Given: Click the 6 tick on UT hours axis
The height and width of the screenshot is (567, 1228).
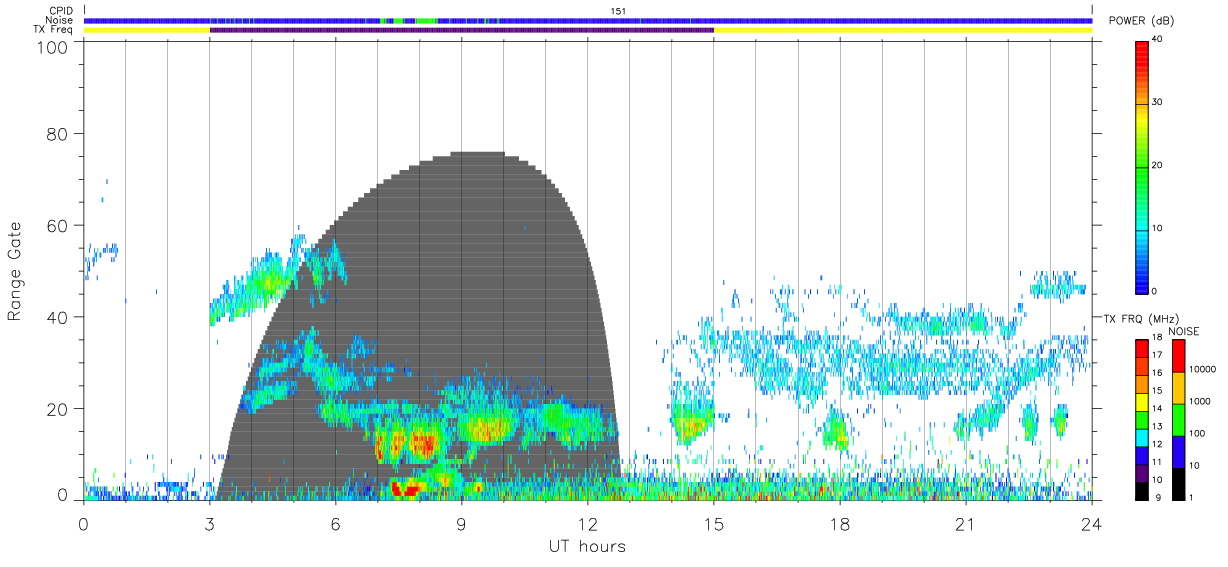Looking at the screenshot, I should [336, 523].
